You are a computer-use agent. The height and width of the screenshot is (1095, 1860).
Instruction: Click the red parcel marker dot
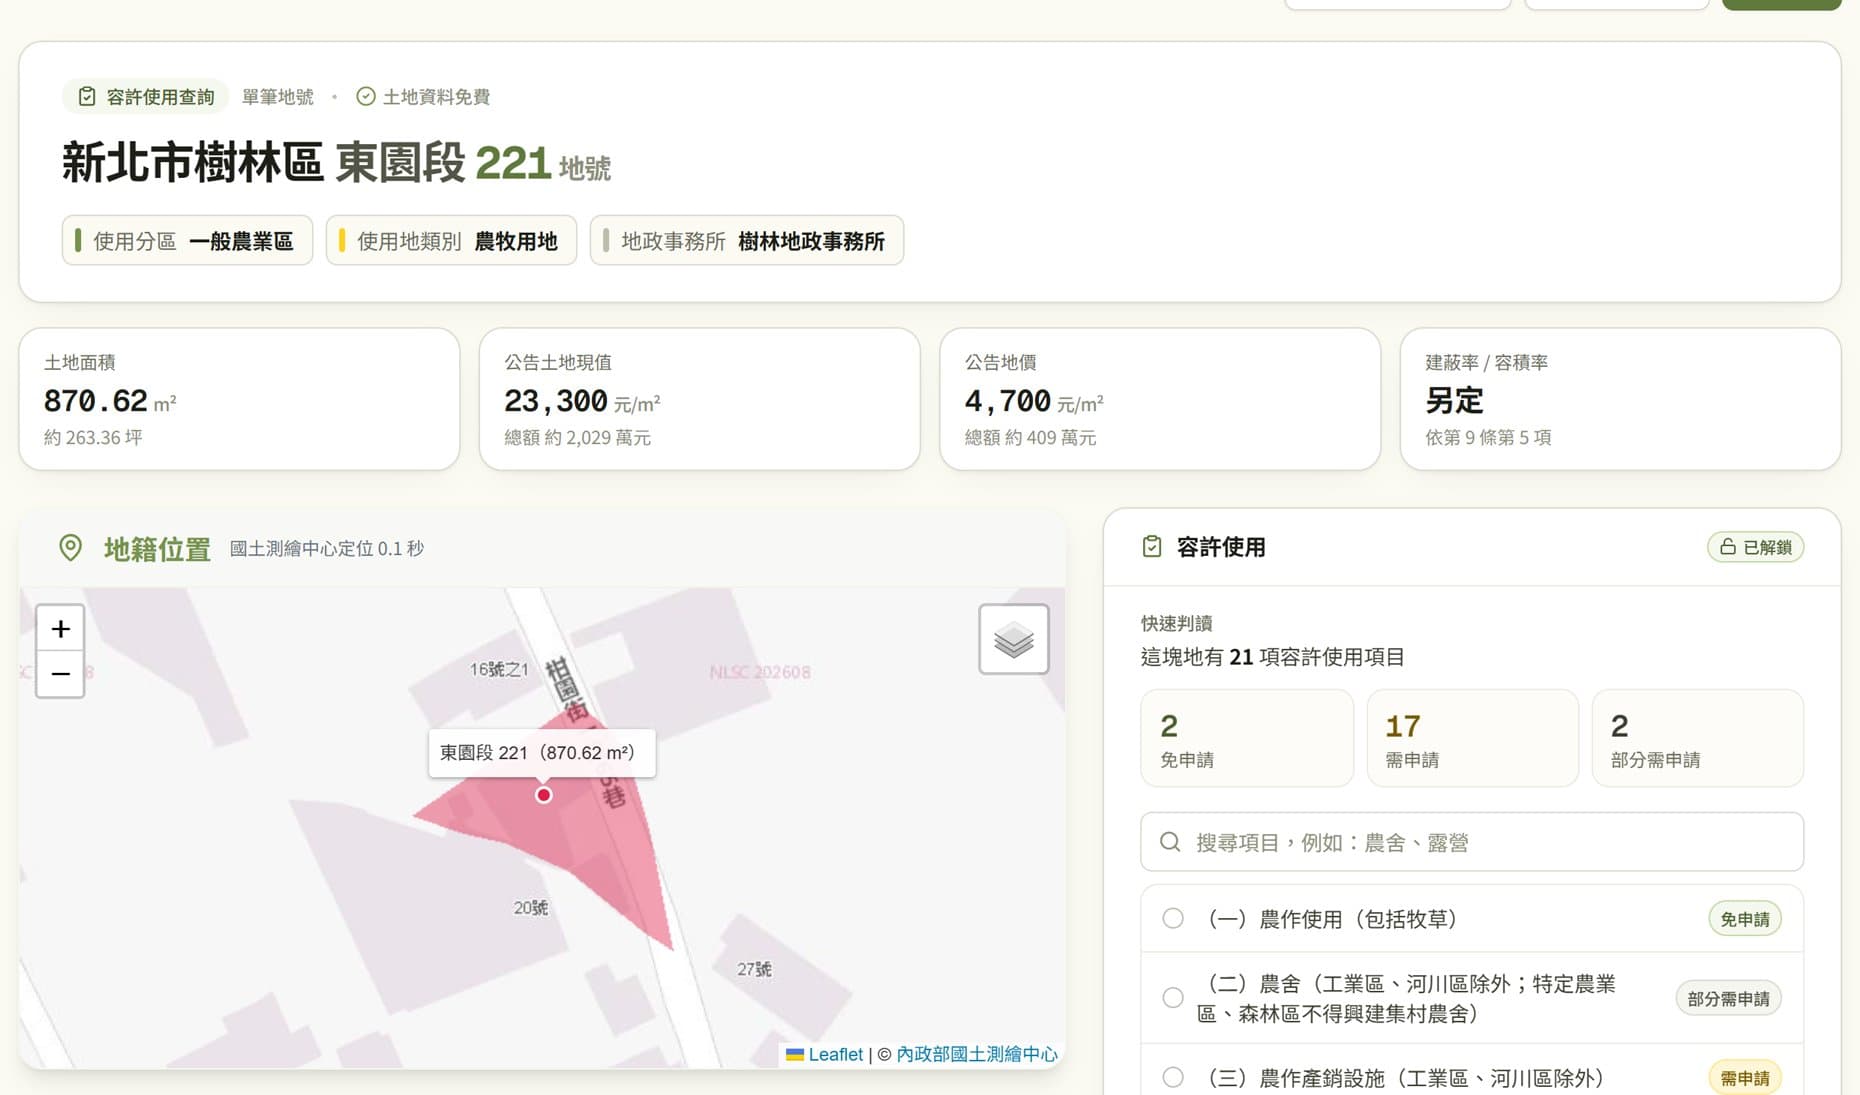pyautogui.click(x=543, y=795)
